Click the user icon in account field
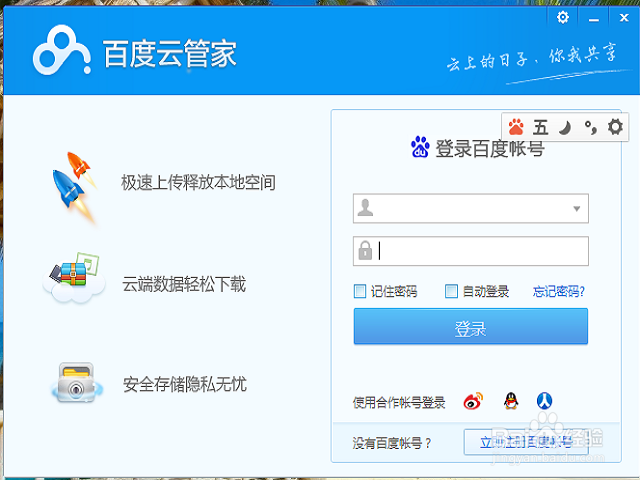This screenshot has width=640, height=480. [x=365, y=208]
